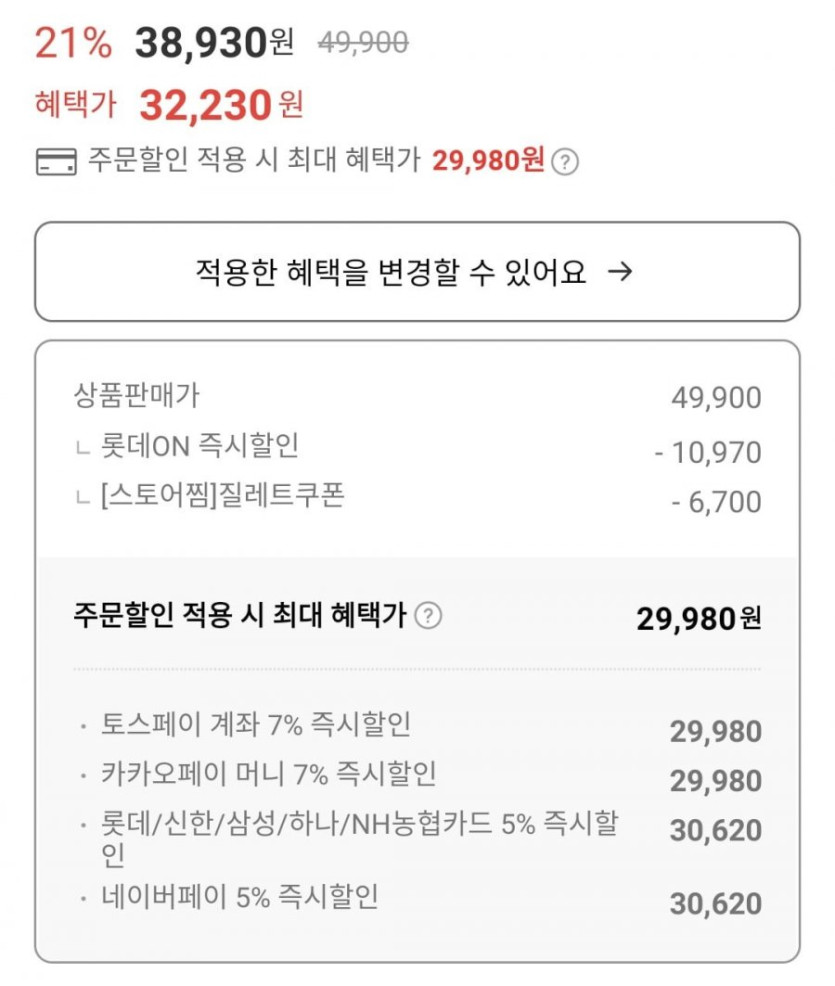Tap the 38,930원 sale price
835x986 pixels.
pos(215,43)
